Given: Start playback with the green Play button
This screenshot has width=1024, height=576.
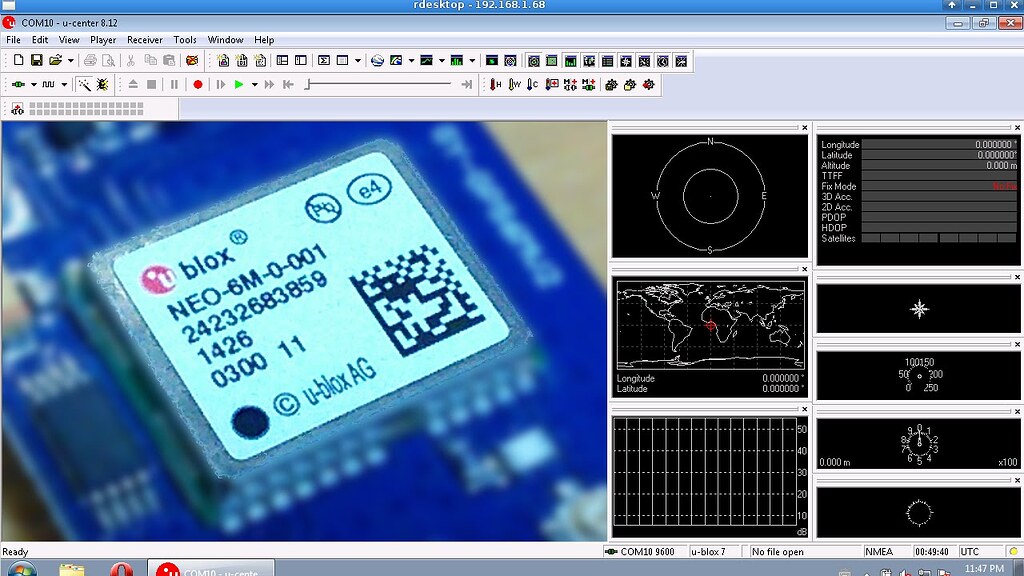Looking at the screenshot, I should 240,84.
